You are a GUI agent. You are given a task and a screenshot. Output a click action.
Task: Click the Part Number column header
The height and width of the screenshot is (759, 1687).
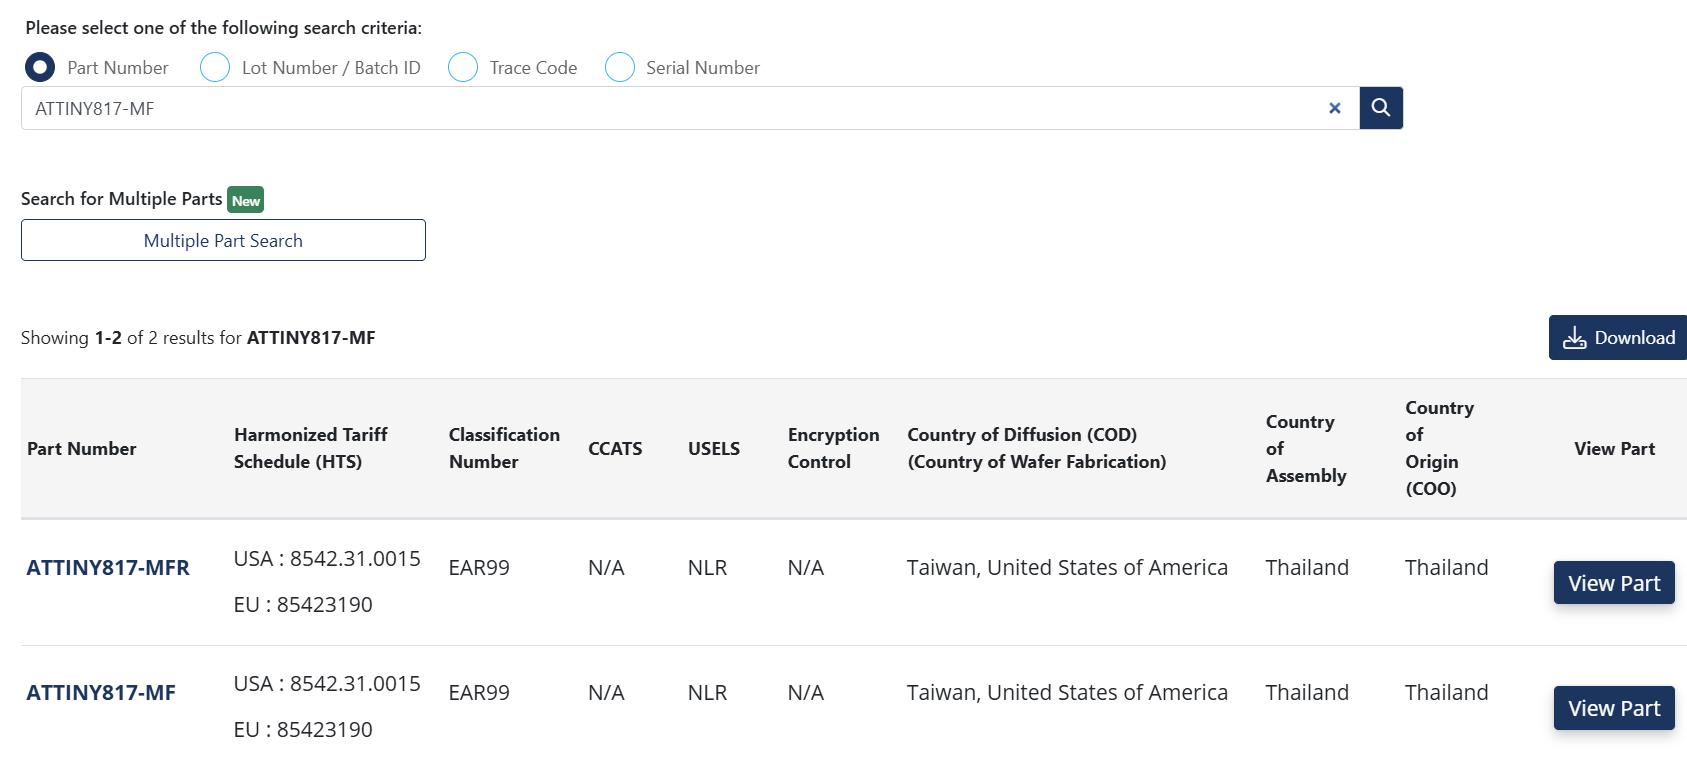(x=82, y=449)
